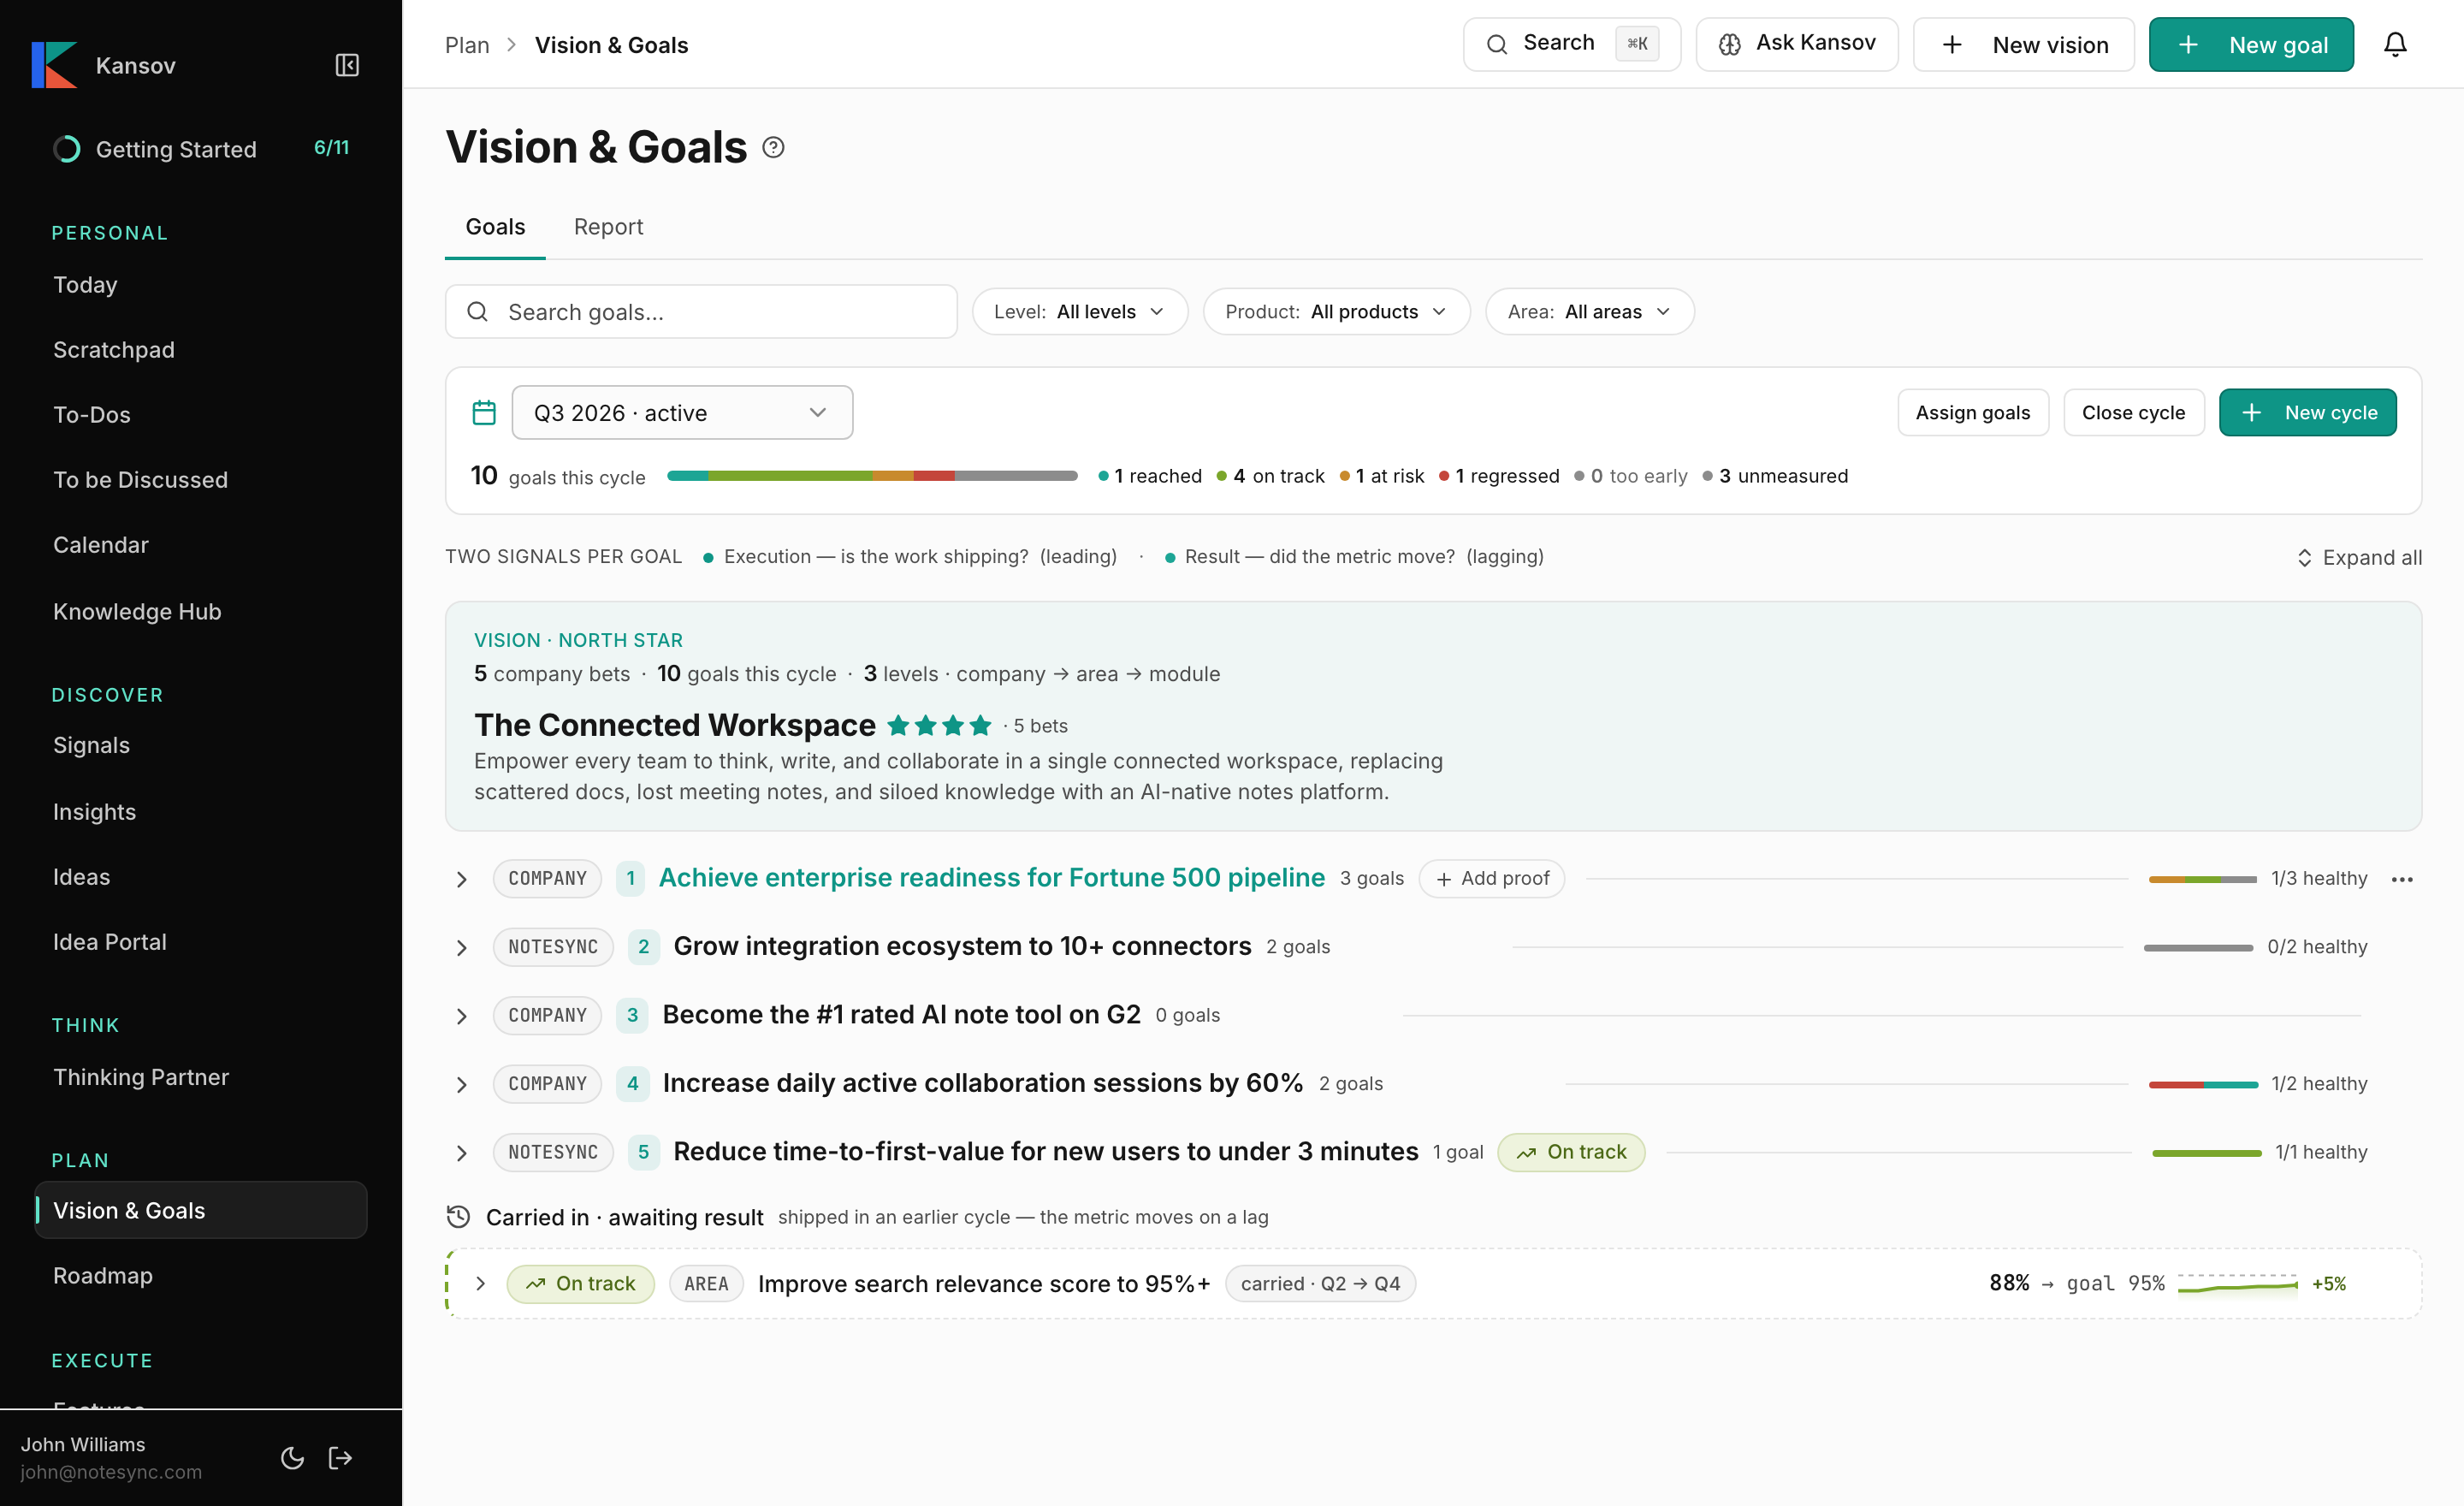2464x1506 pixels.
Task: Click the New vision button
Action: pyautogui.click(x=2024, y=45)
